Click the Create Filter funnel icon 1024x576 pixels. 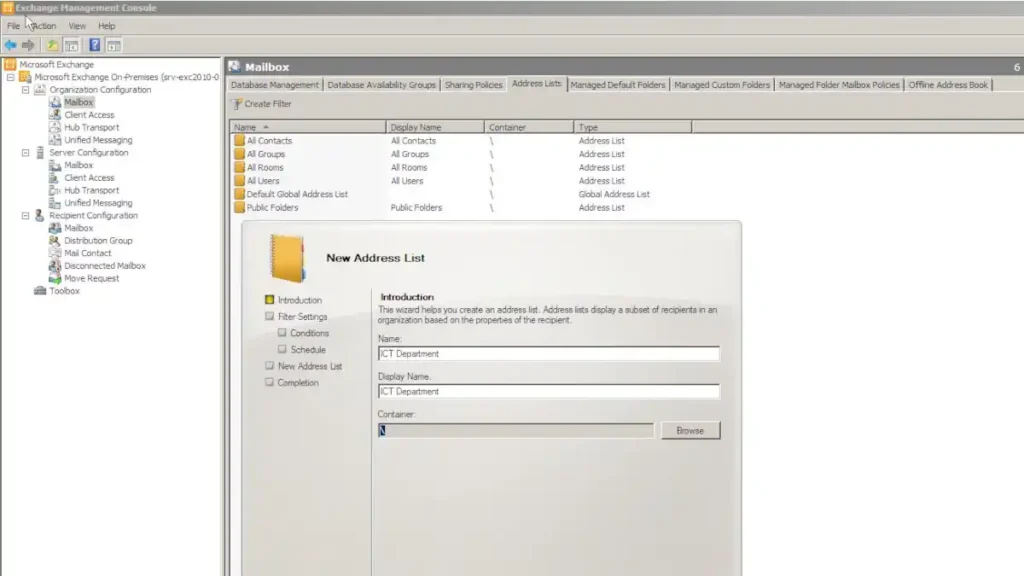[x=236, y=104]
